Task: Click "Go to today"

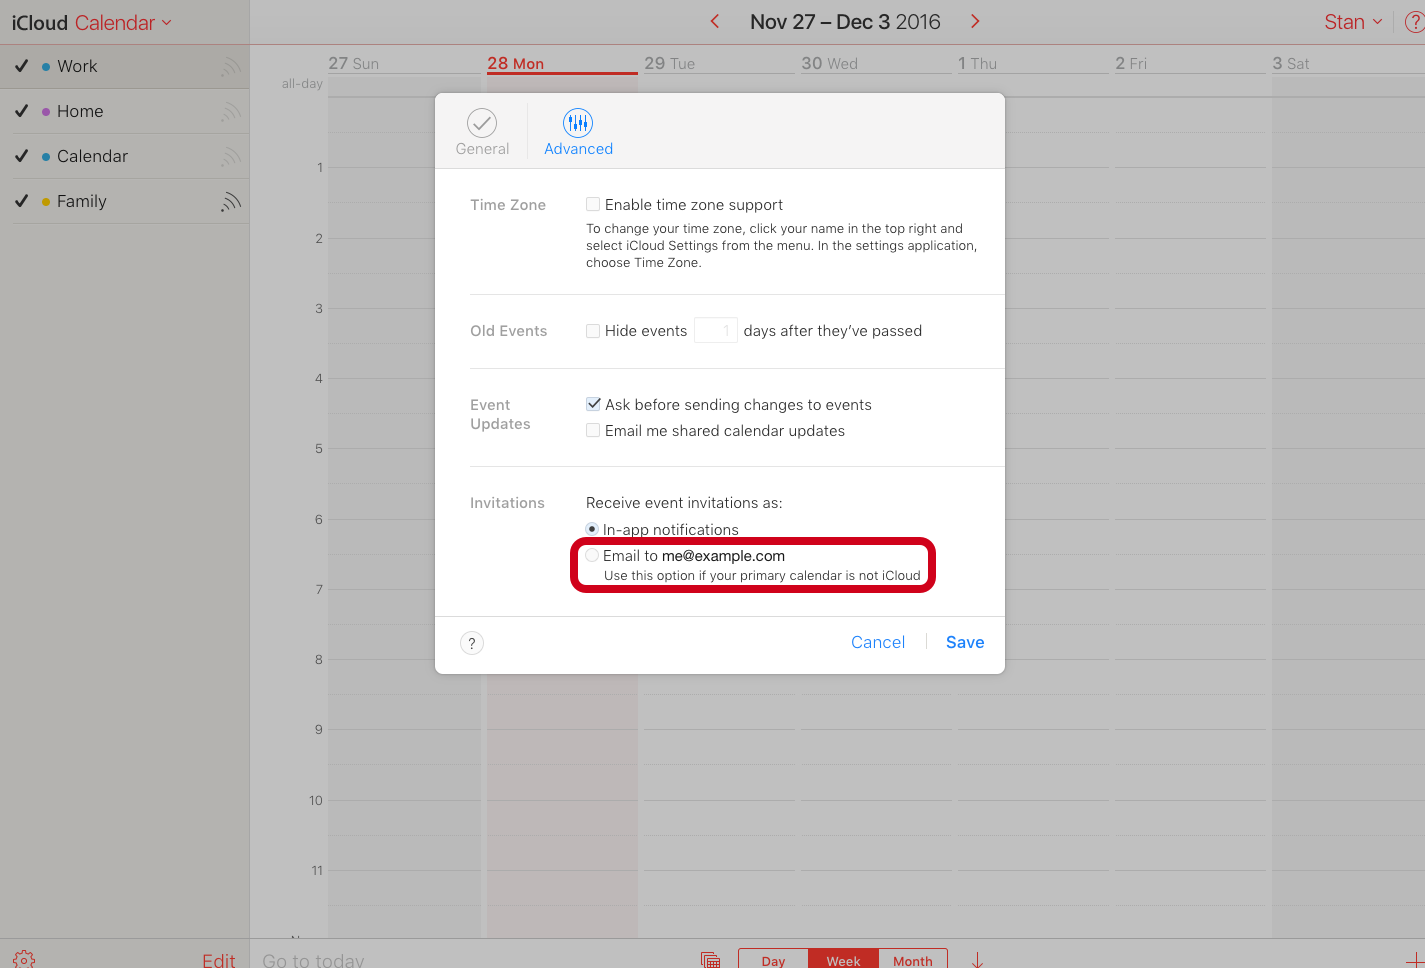Action: (x=311, y=958)
